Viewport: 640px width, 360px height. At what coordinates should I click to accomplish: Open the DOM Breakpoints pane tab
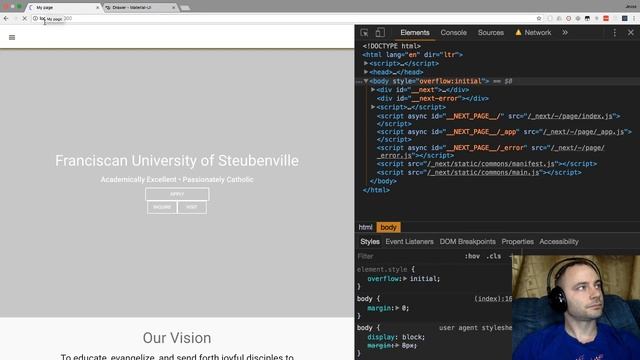point(467,242)
